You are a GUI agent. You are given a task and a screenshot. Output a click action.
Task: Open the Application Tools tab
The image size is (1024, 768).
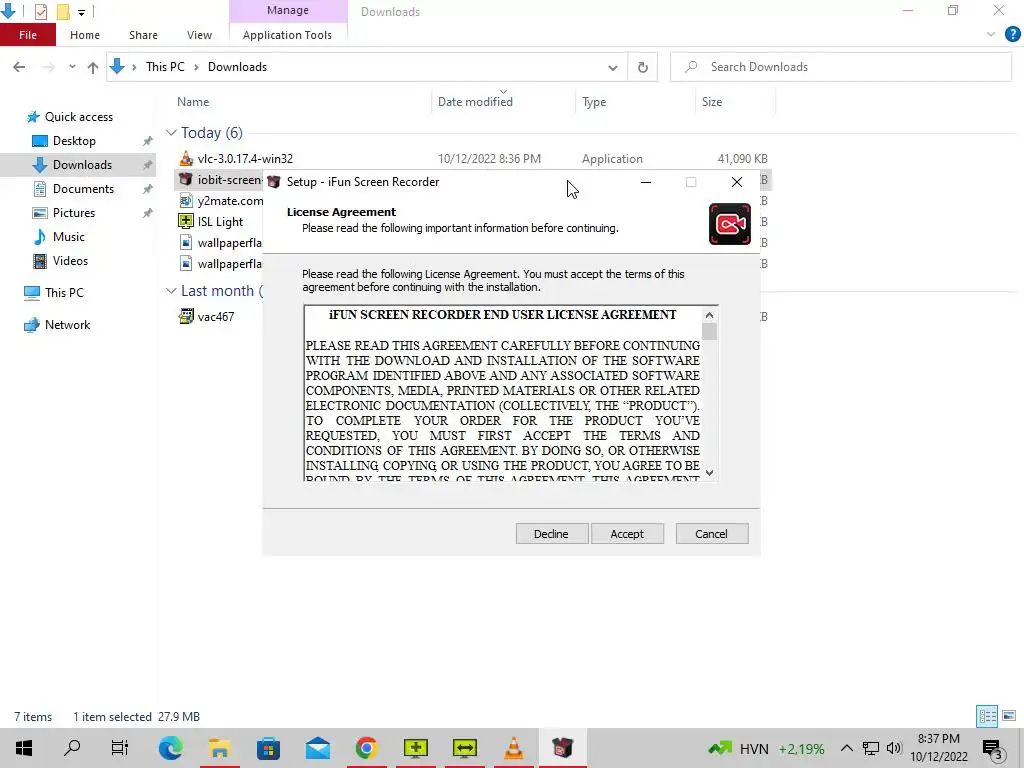[x=287, y=35]
